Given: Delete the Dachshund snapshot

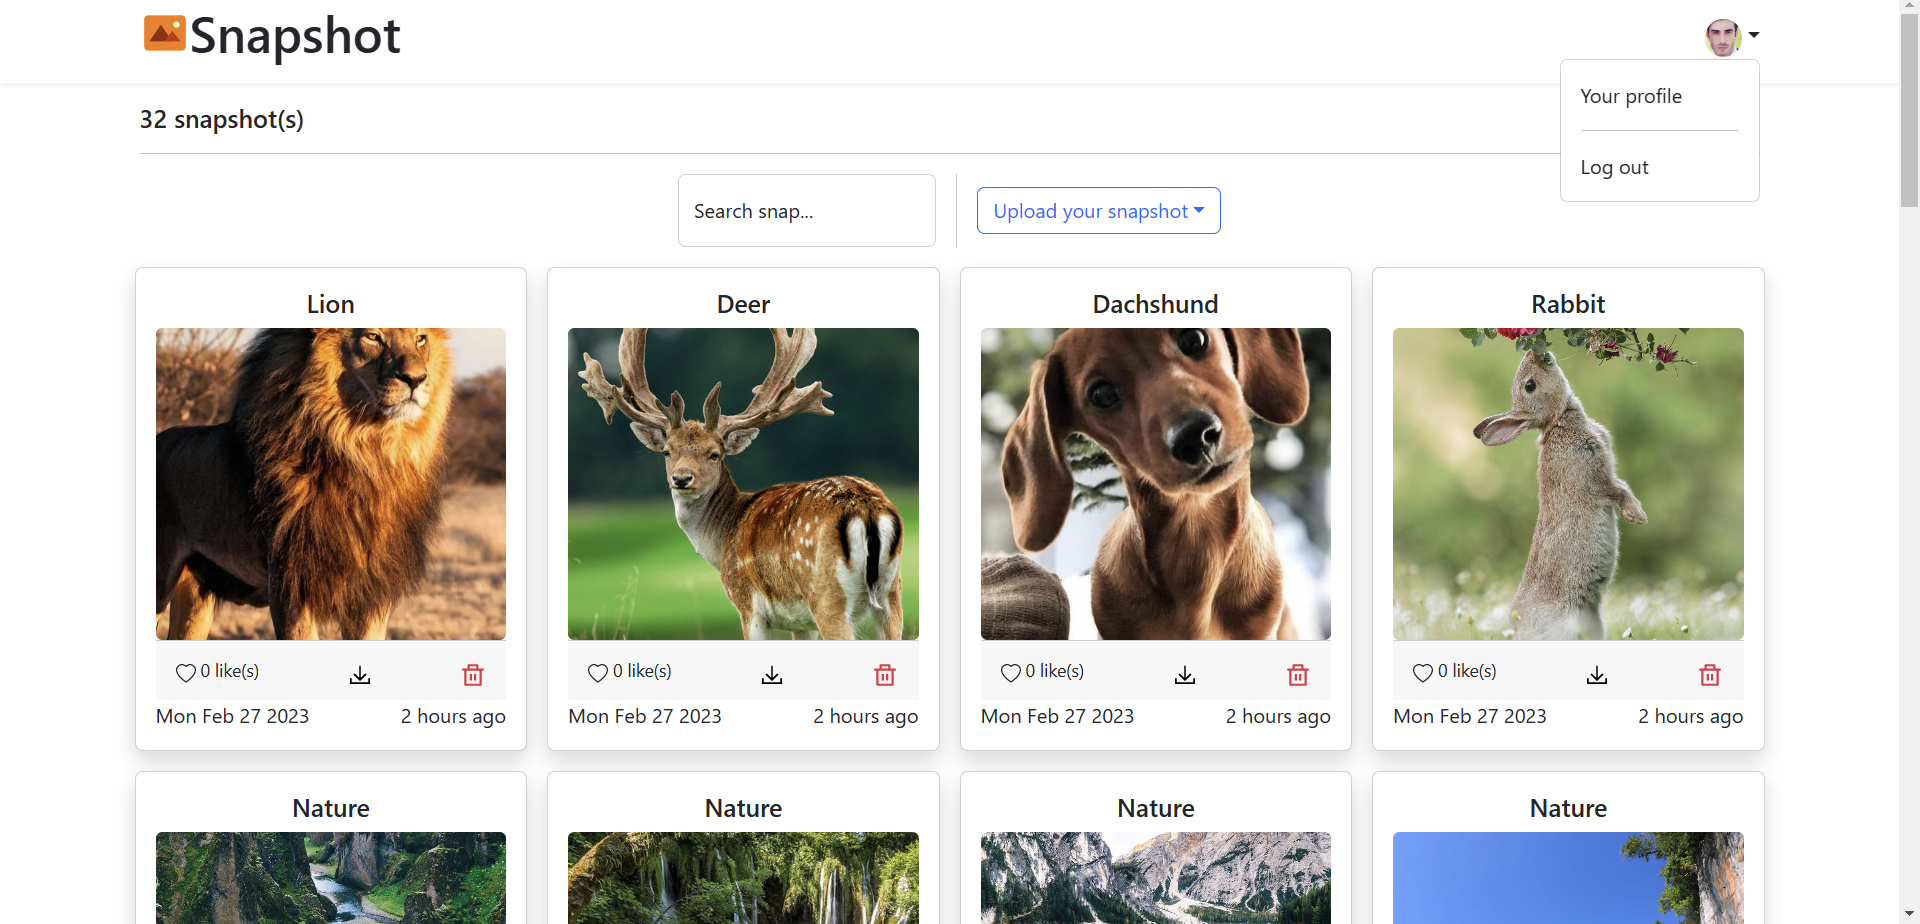Looking at the screenshot, I should tap(1297, 675).
